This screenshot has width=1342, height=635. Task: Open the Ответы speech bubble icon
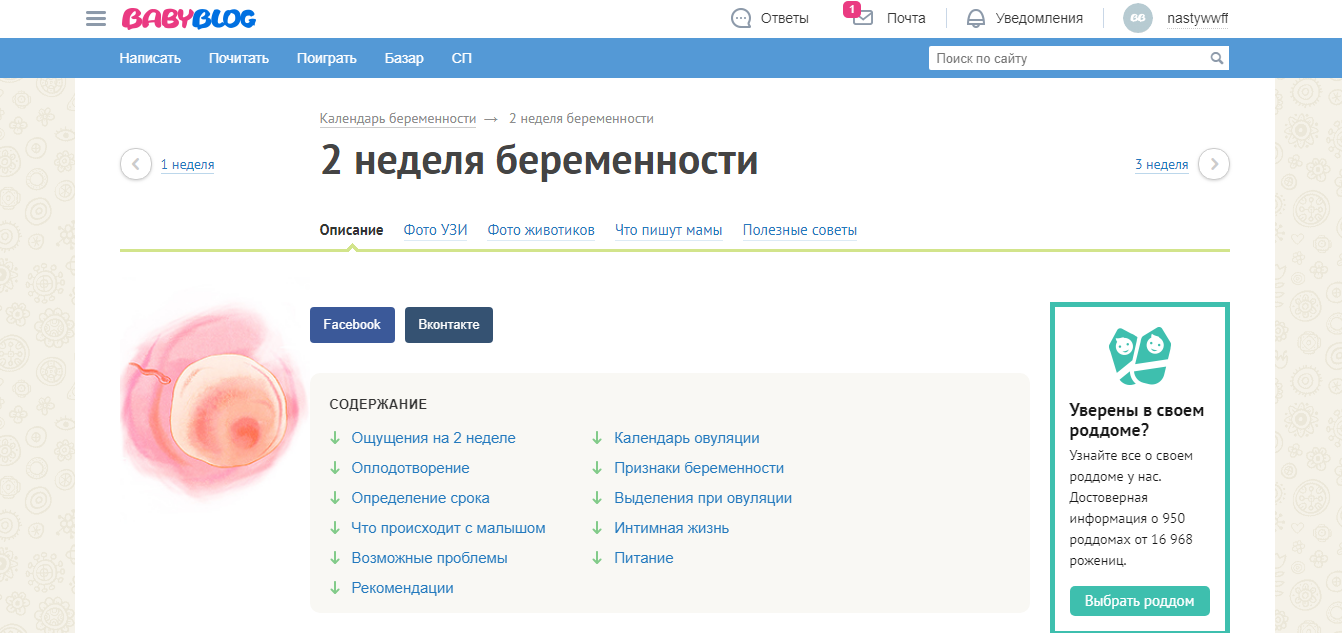pos(740,17)
